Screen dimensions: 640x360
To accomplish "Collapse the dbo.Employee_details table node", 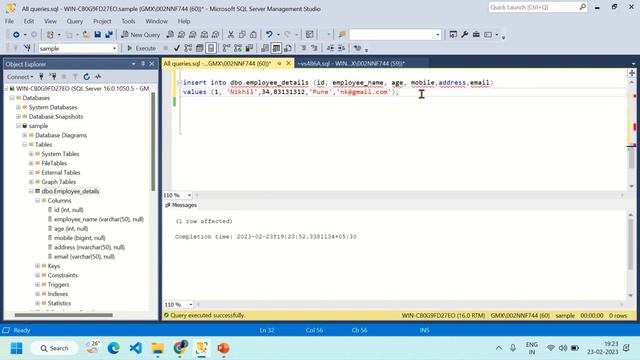I will (31, 191).
